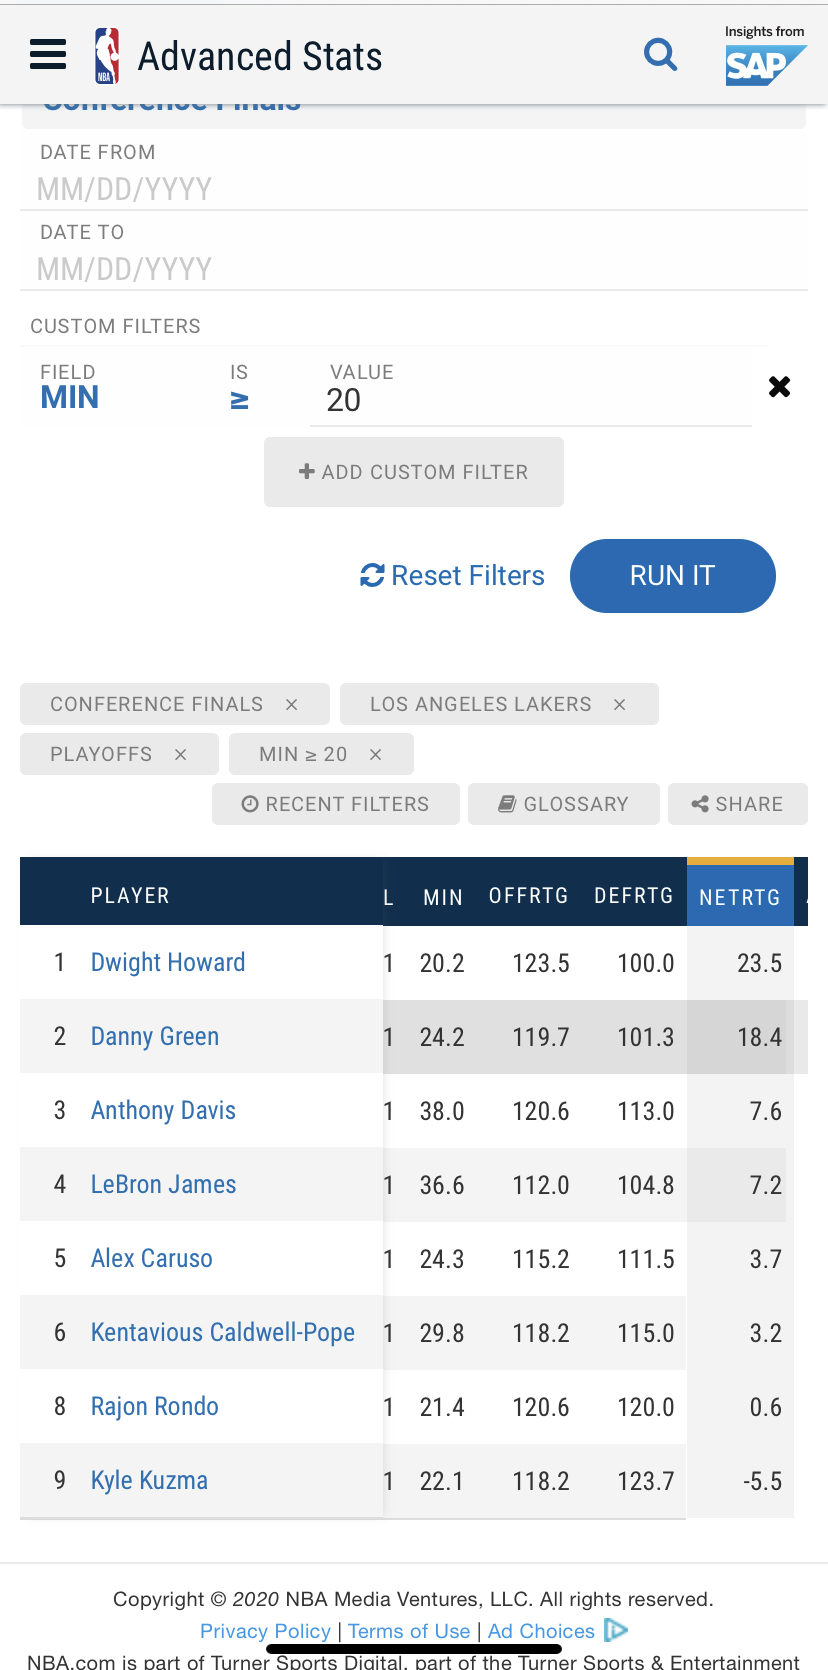Click the NBA logo icon
The height and width of the screenshot is (1670, 828).
point(107,56)
